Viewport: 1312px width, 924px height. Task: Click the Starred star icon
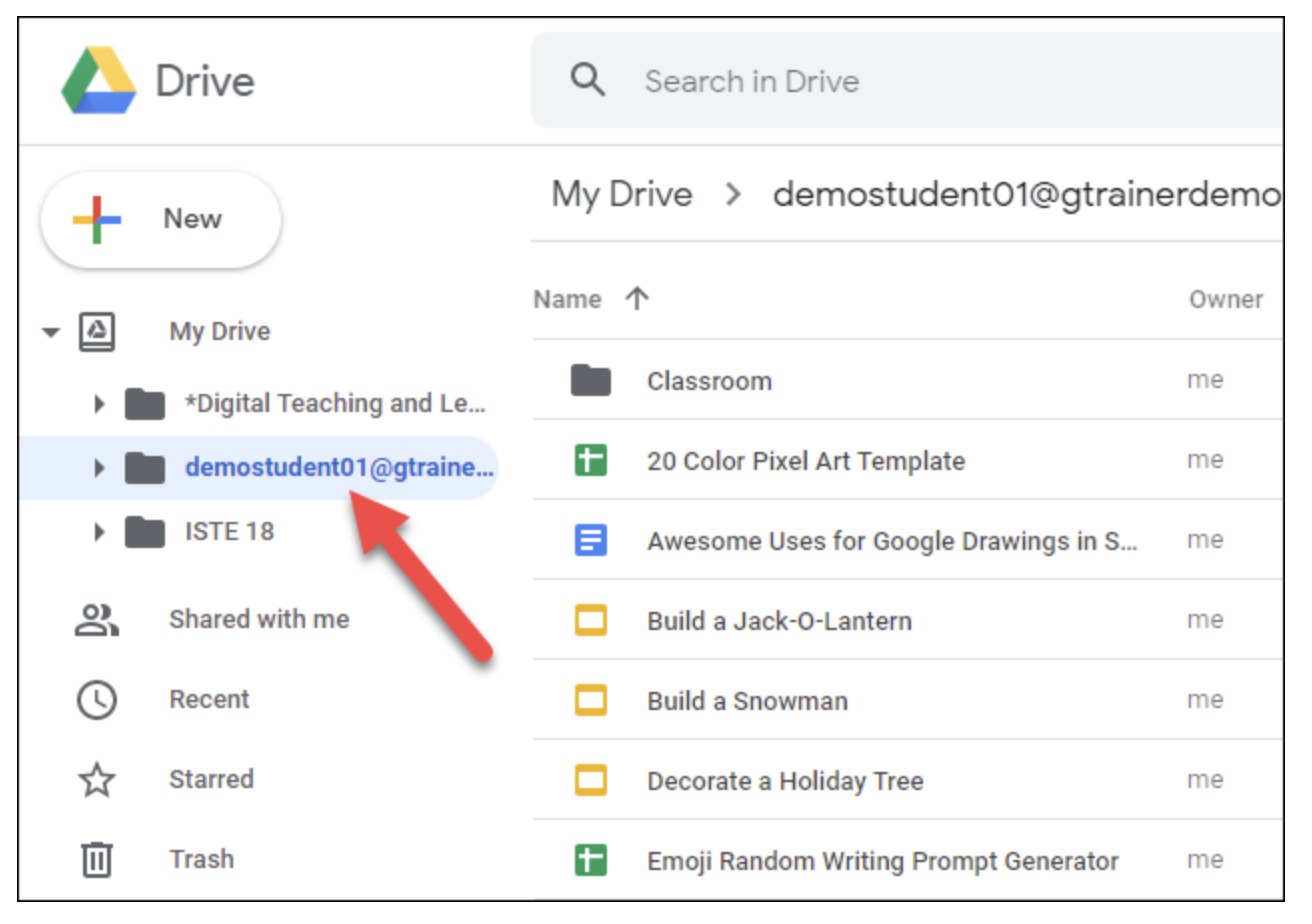click(97, 780)
